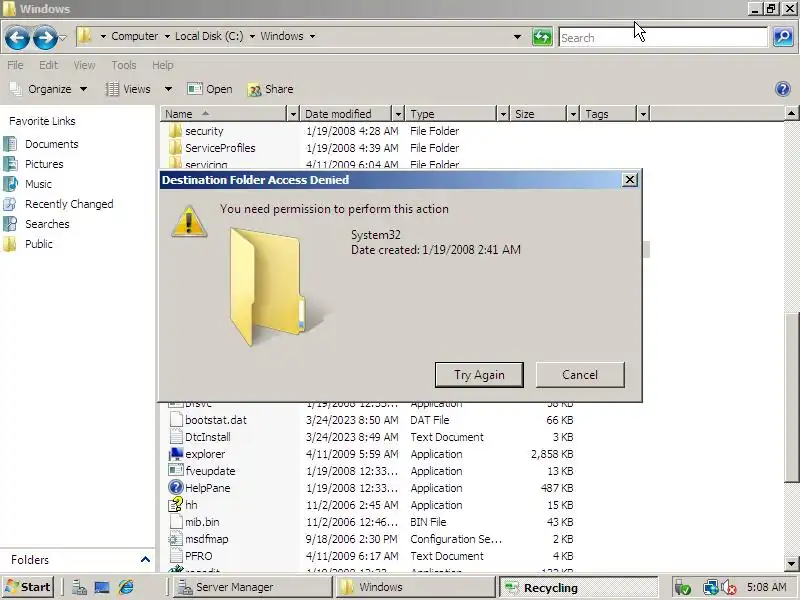The width and height of the screenshot is (800, 600).
Task: Click scrollbar up arrow in file list
Action: point(791,113)
